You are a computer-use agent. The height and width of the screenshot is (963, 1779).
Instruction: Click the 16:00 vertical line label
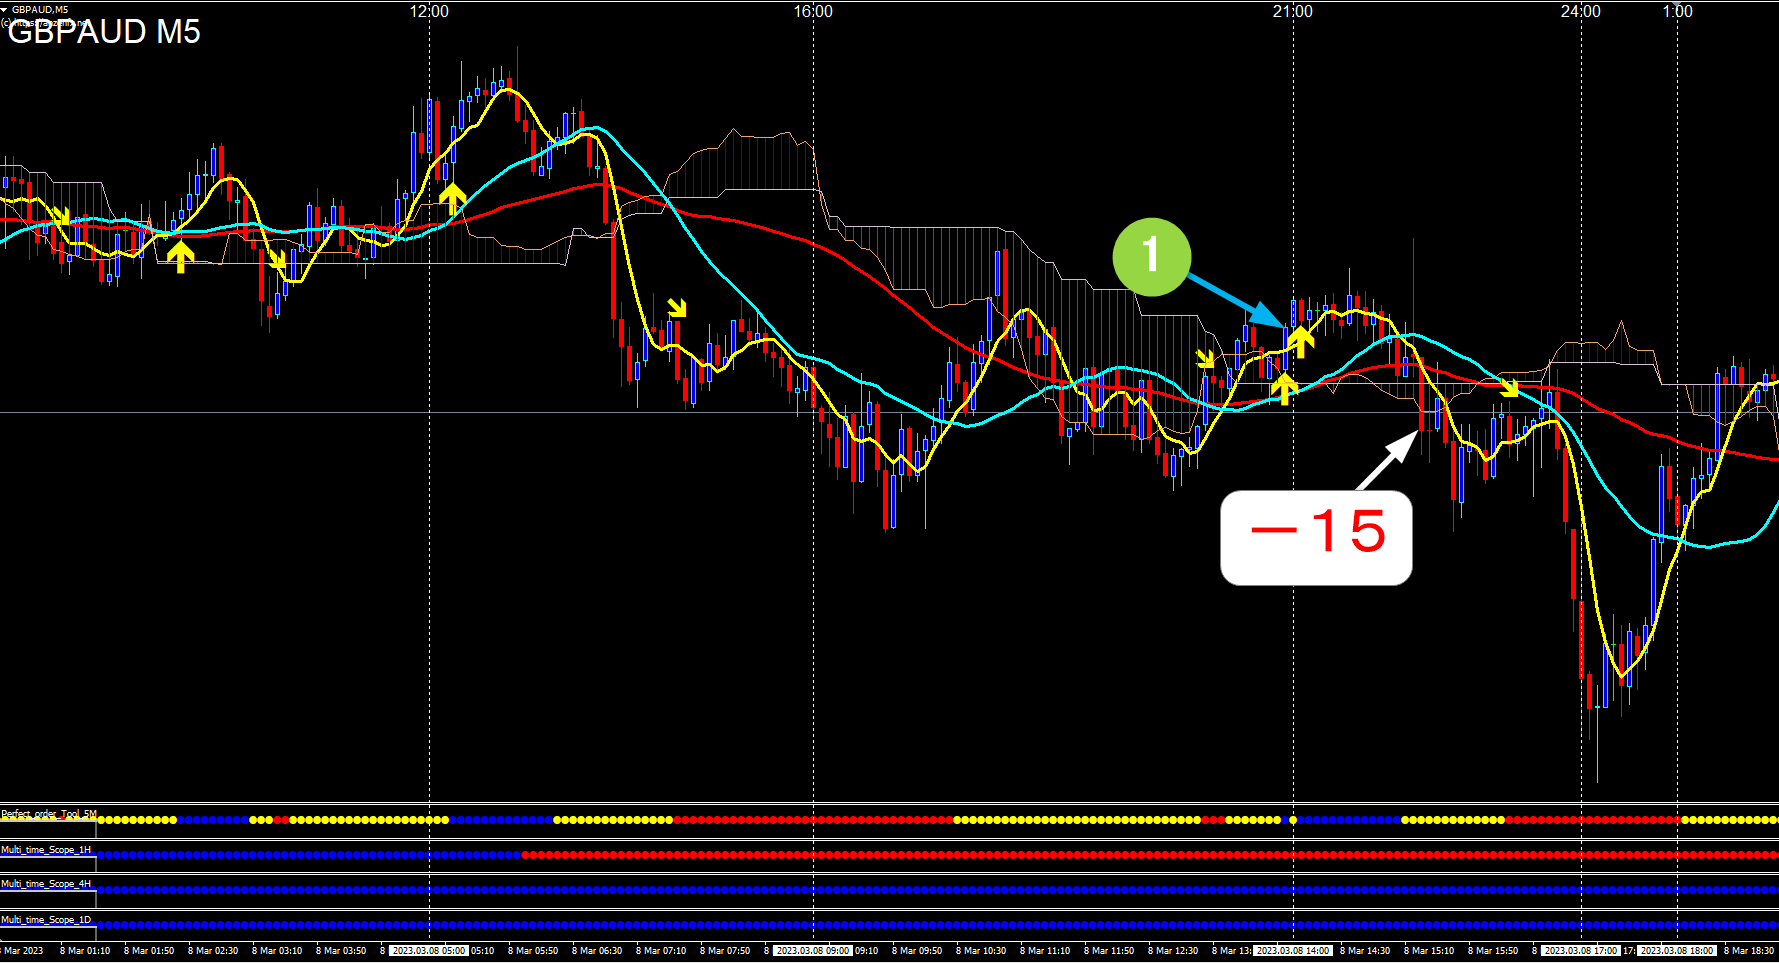[x=813, y=11]
